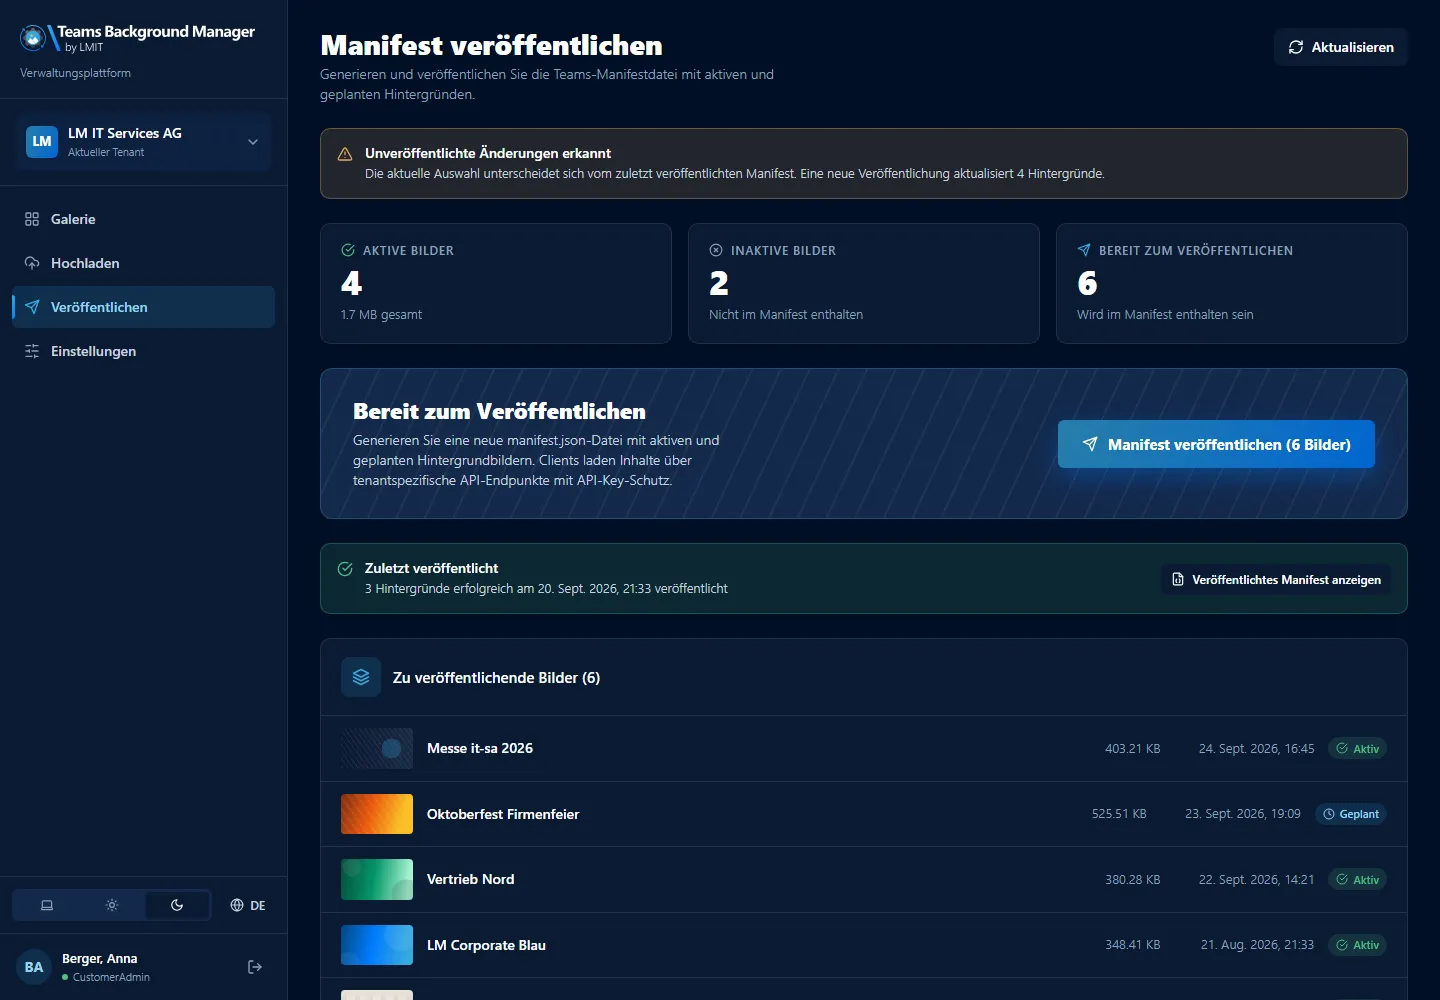Click the Aktive Bilder count card
Image resolution: width=1440 pixels, height=1000 pixels.
pos(496,283)
